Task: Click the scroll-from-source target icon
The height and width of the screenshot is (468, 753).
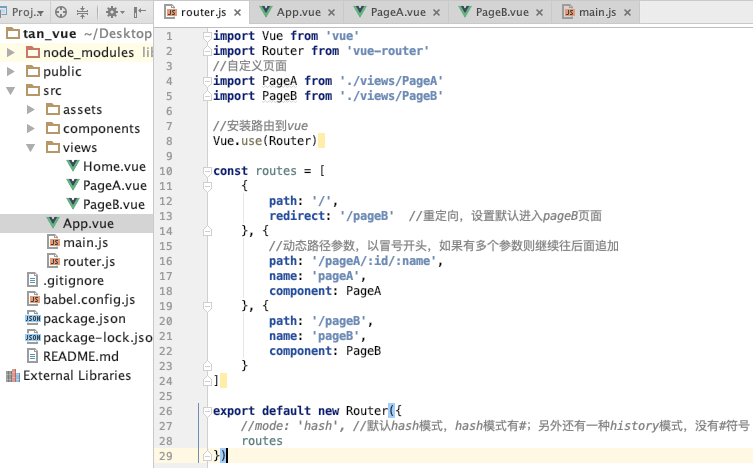Action: (61, 12)
